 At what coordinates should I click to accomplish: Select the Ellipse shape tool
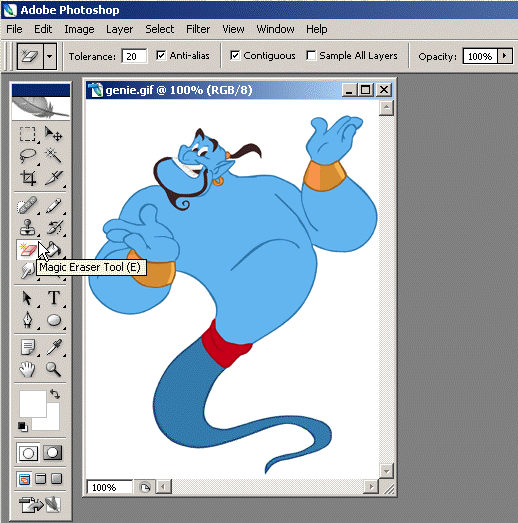(53, 320)
